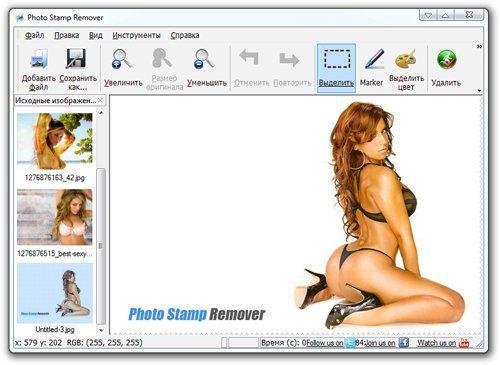Choose the Выделить цвет palette tool
This screenshot has height=365, width=500.
click(406, 59)
